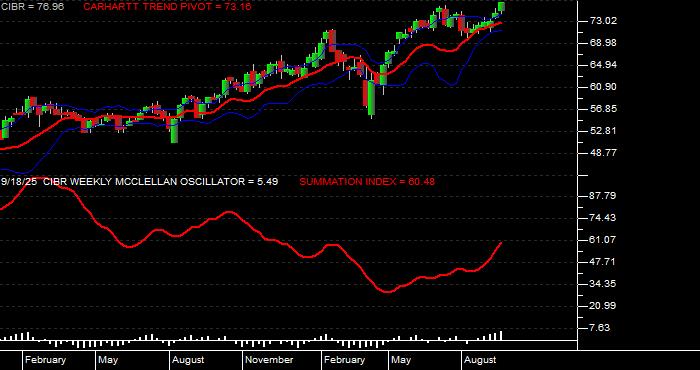The width and height of the screenshot is (700, 370).
Task: Click the 48.77 price axis value
Action: tap(603, 153)
